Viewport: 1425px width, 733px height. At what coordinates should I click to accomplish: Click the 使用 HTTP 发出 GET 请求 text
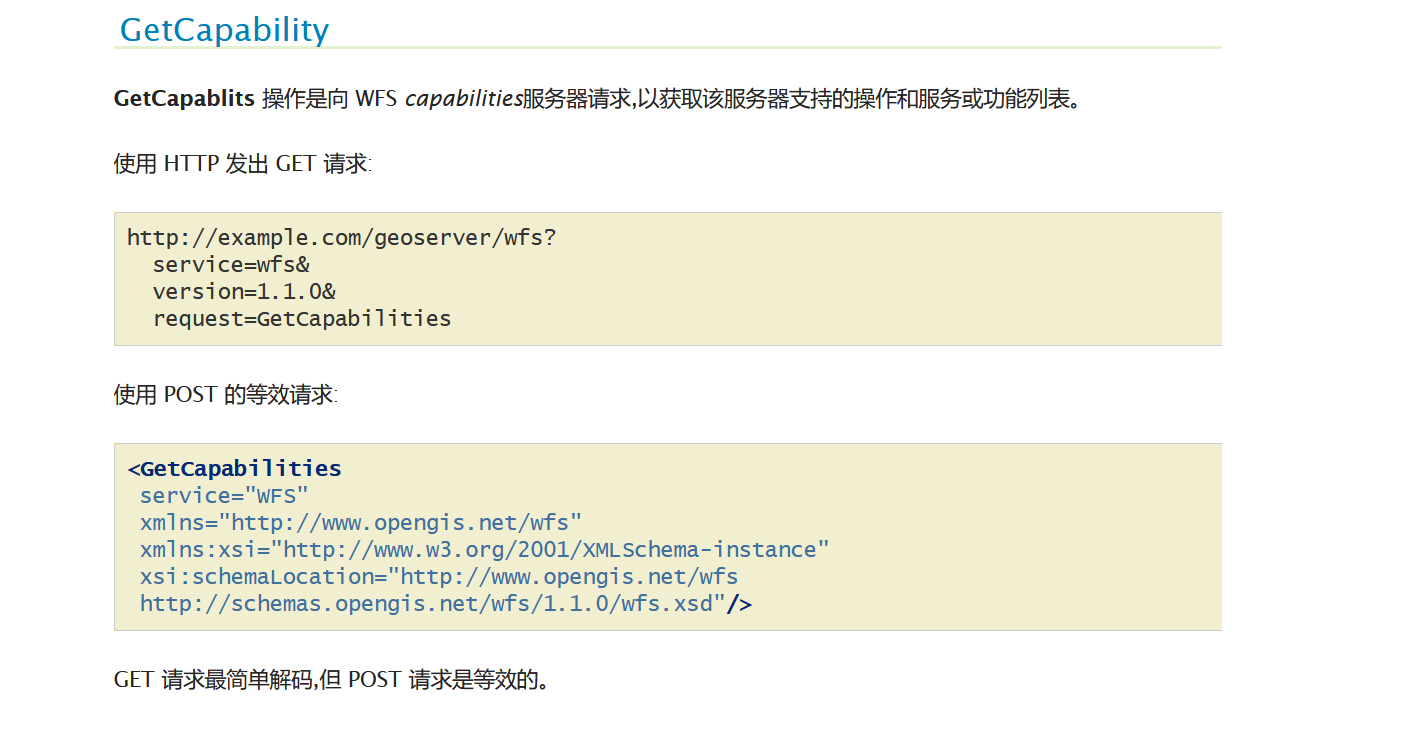[242, 164]
